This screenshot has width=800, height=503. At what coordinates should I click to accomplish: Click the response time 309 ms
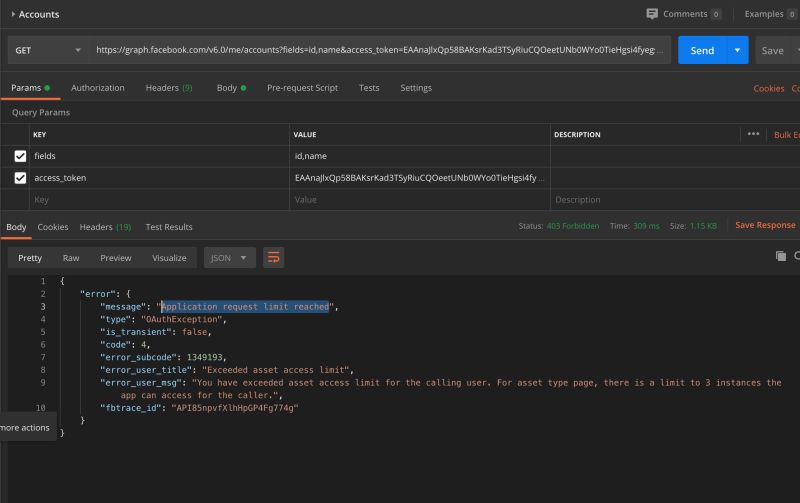click(646, 225)
